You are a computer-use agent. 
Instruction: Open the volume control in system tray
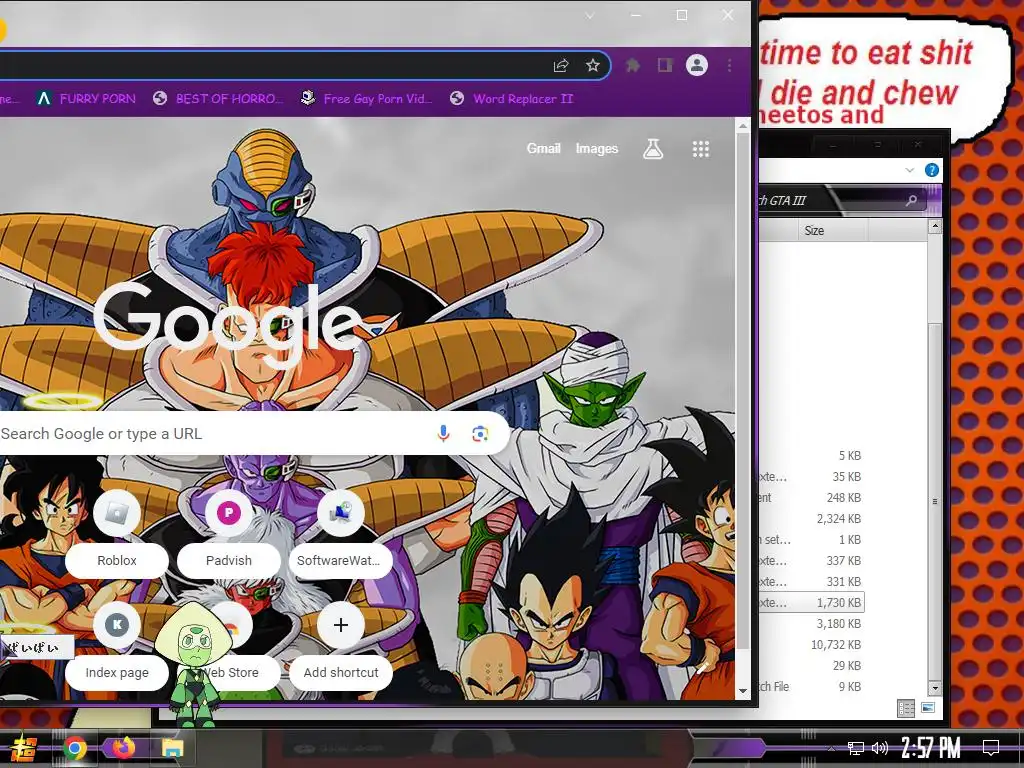(880, 748)
